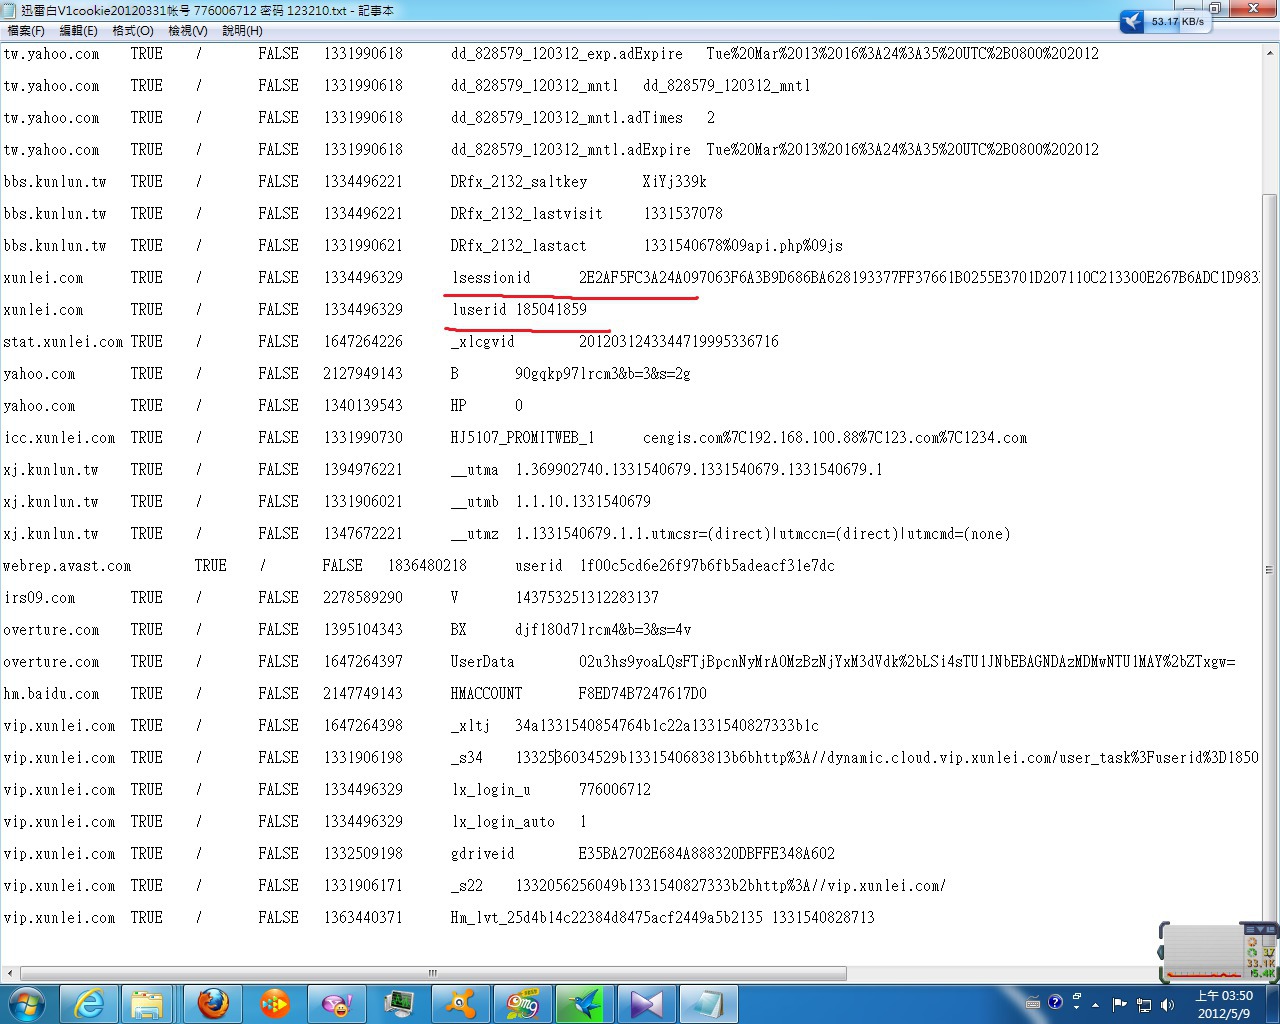Open the purple bow-tie app on taskbar
Viewport: 1280px width, 1024px height.
pyautogui.click(x=646, y=1003)
